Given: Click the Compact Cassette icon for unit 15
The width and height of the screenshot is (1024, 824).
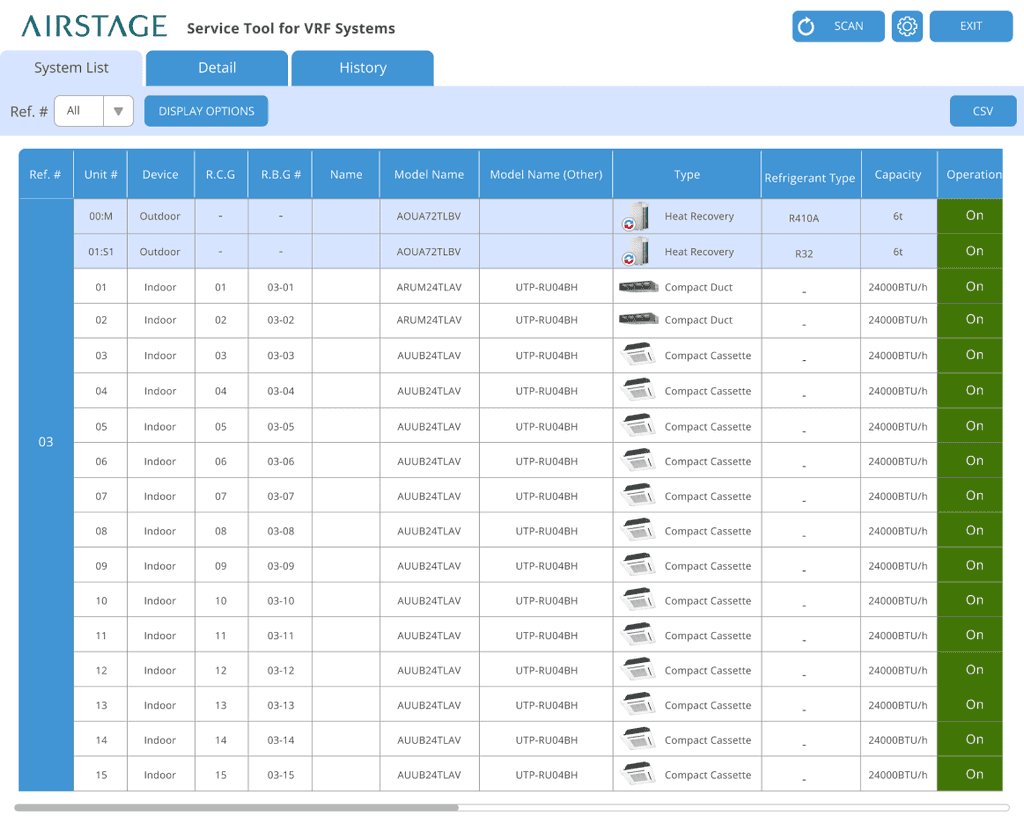Looking at the screenshot, I should tap(637, 774).
